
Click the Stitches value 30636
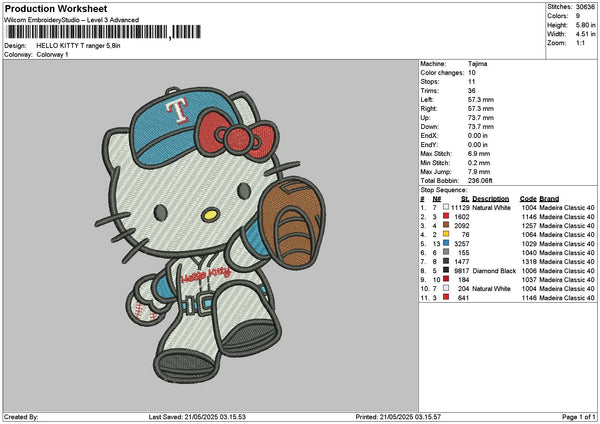click(585, 7)
